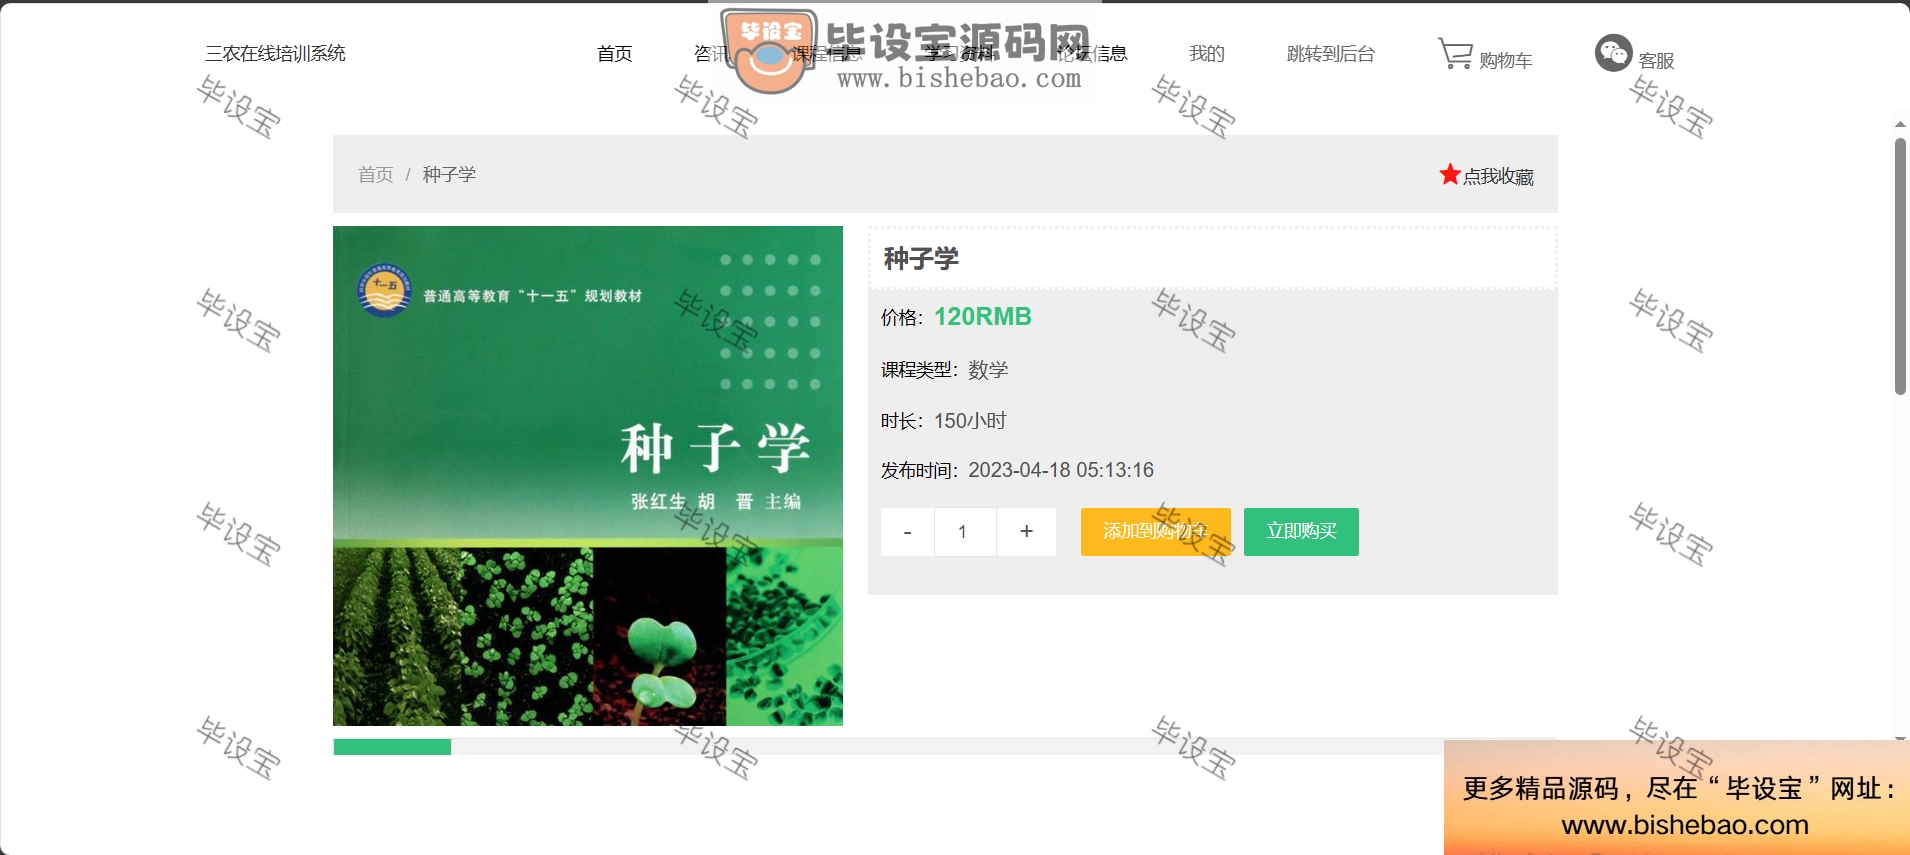Viewport: 1910px width, 855px height.
Task: Open 我的 menu item
Action: [1206, 54]
